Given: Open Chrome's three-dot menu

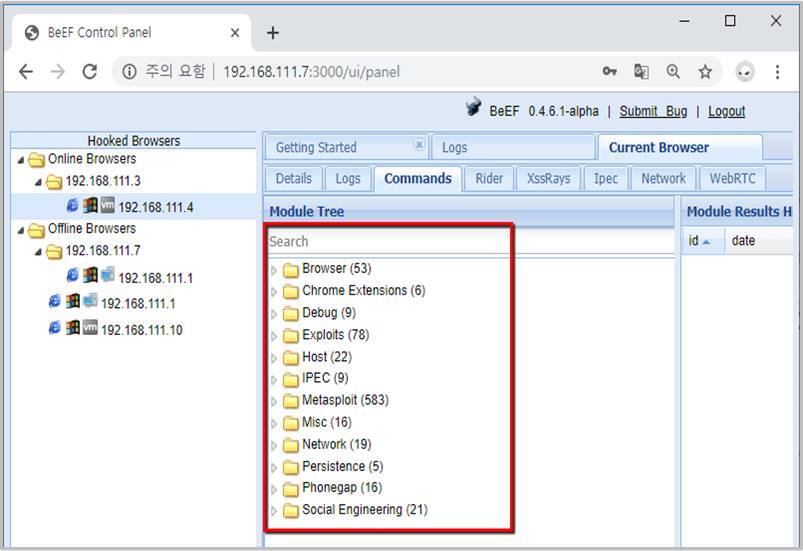Looking at the screenshot, I should (x=777, y=72).
